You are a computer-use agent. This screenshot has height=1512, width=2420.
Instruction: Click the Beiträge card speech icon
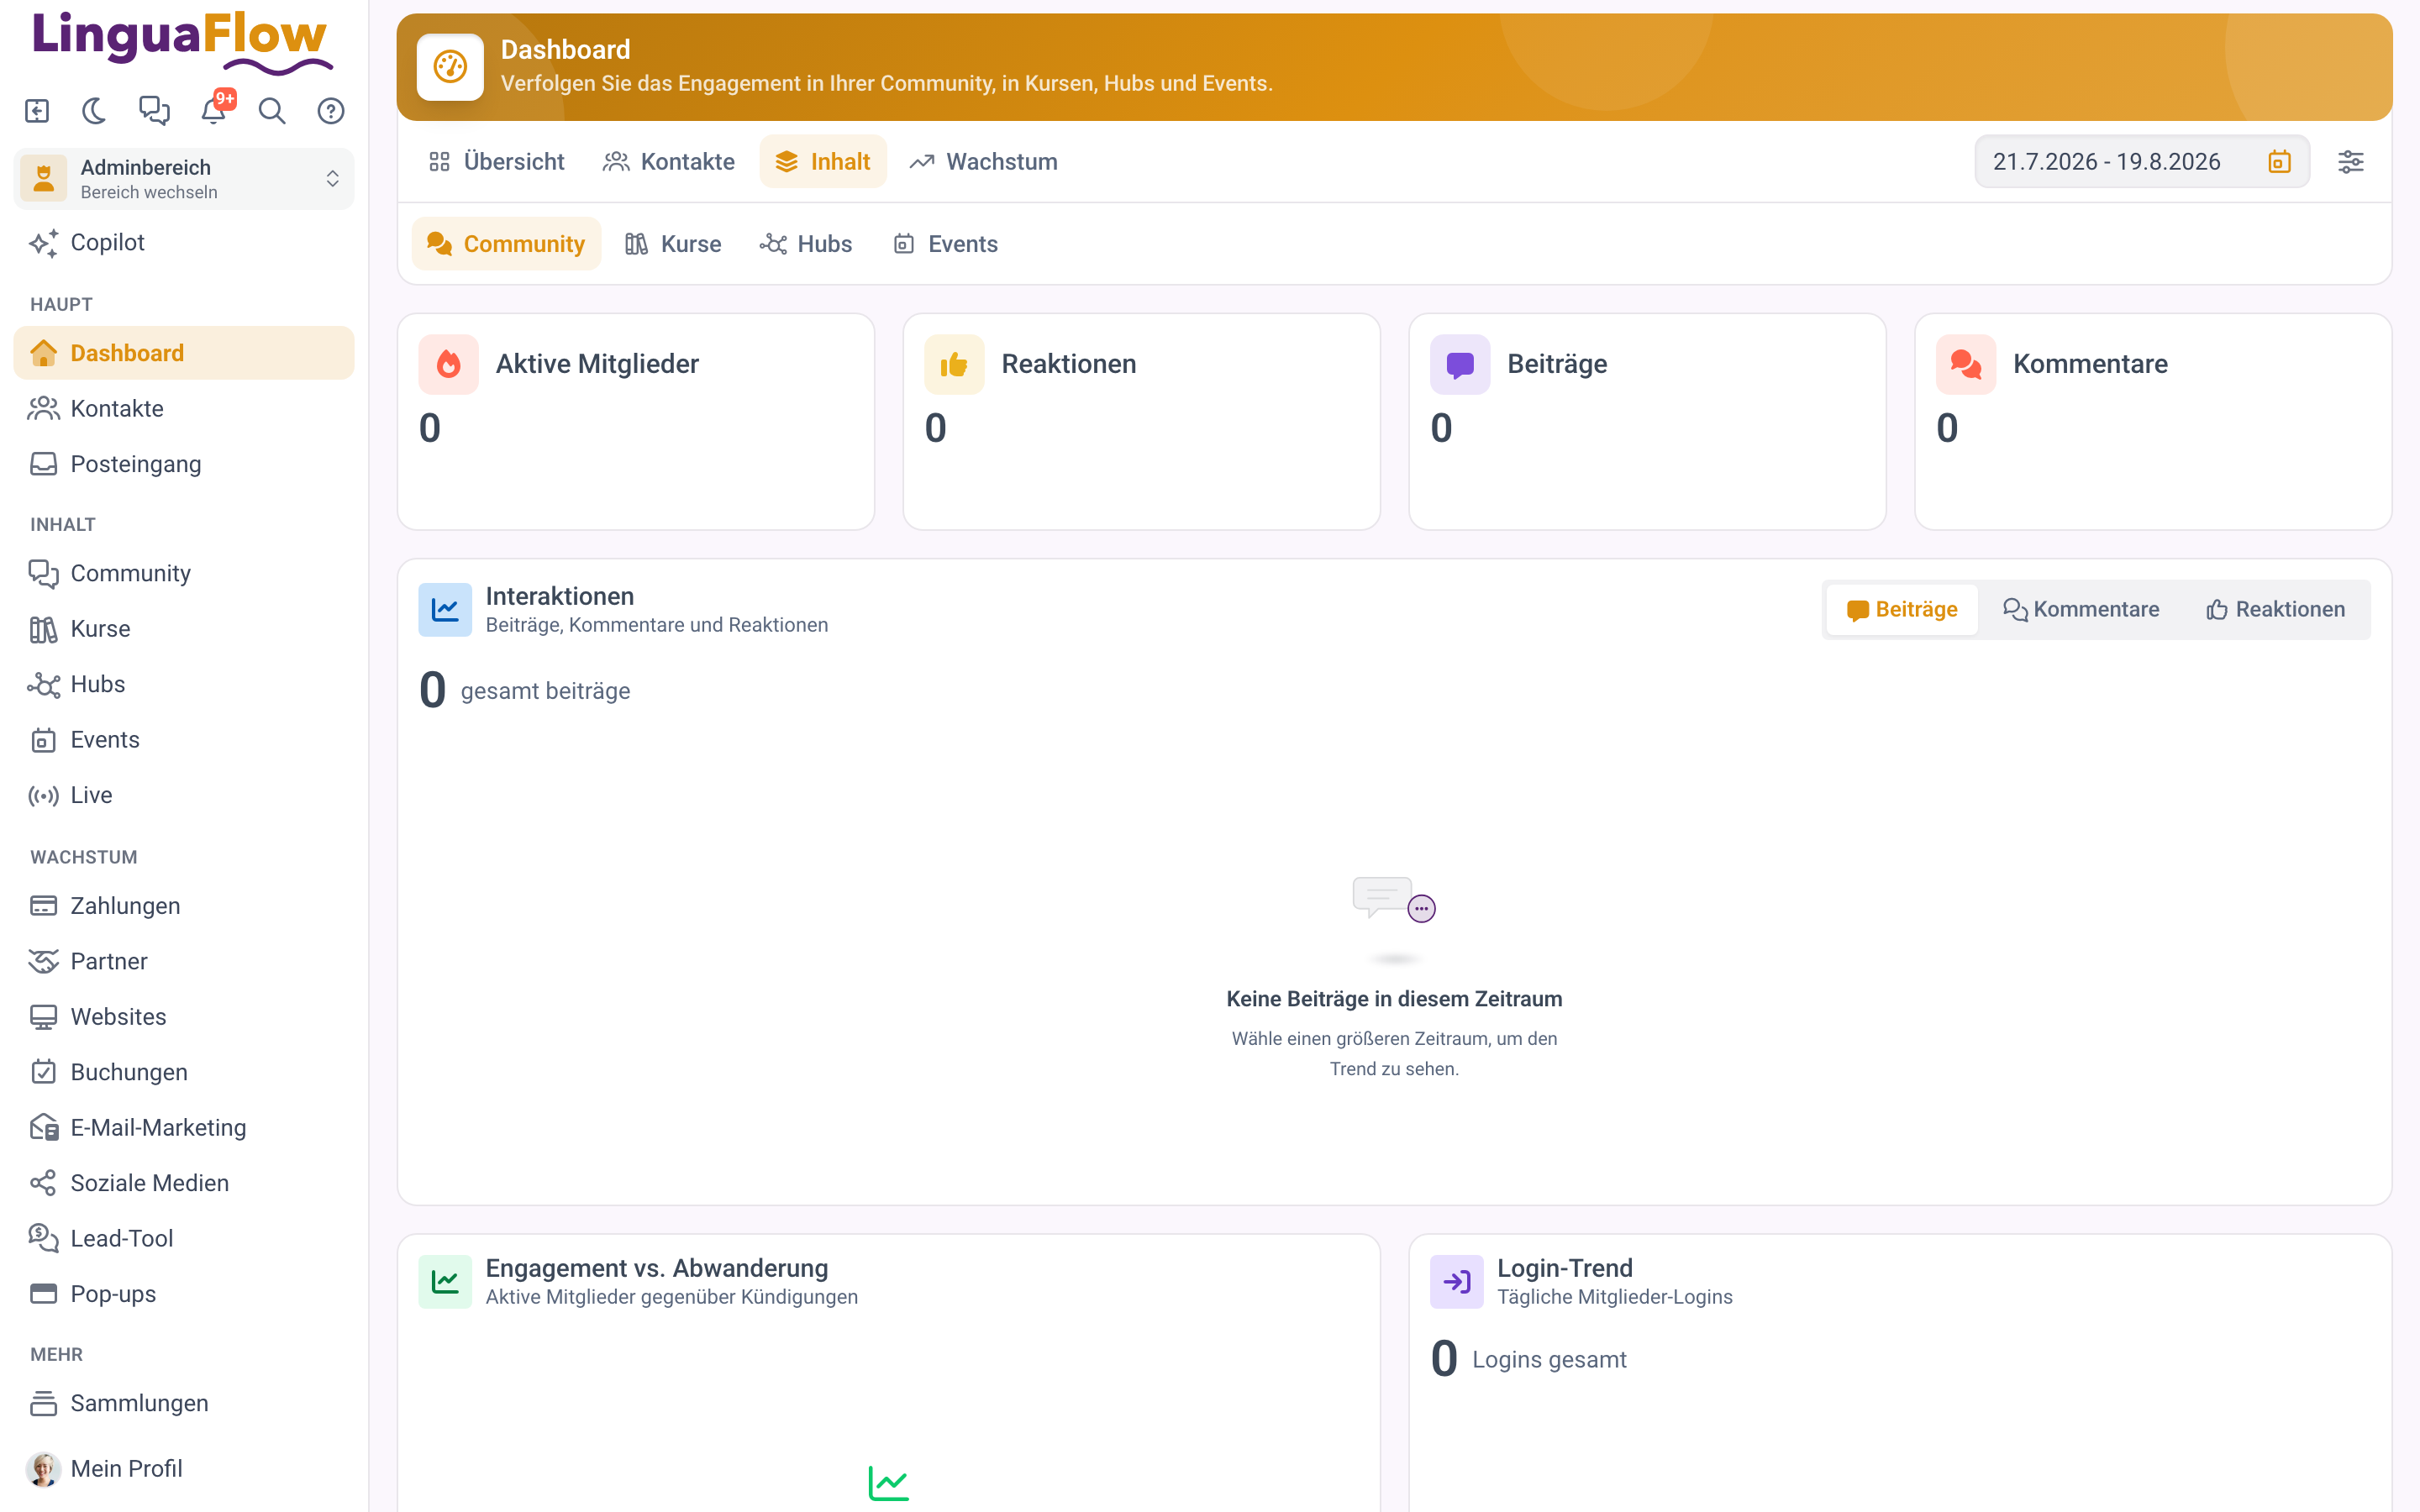tap(1461, 365)
